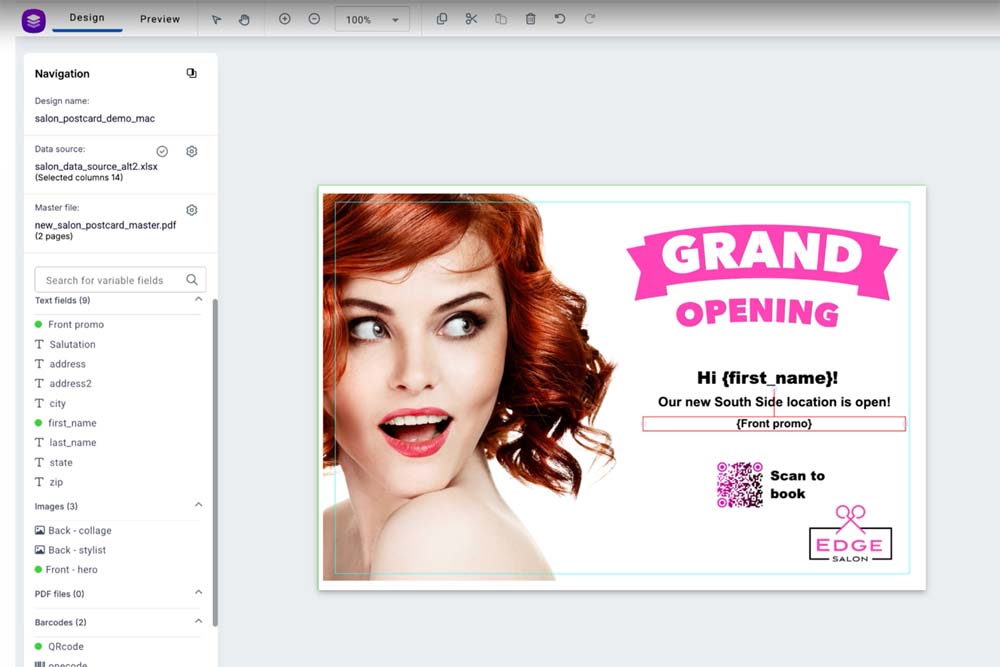Collapse the Images (3) section

point(198,506)
